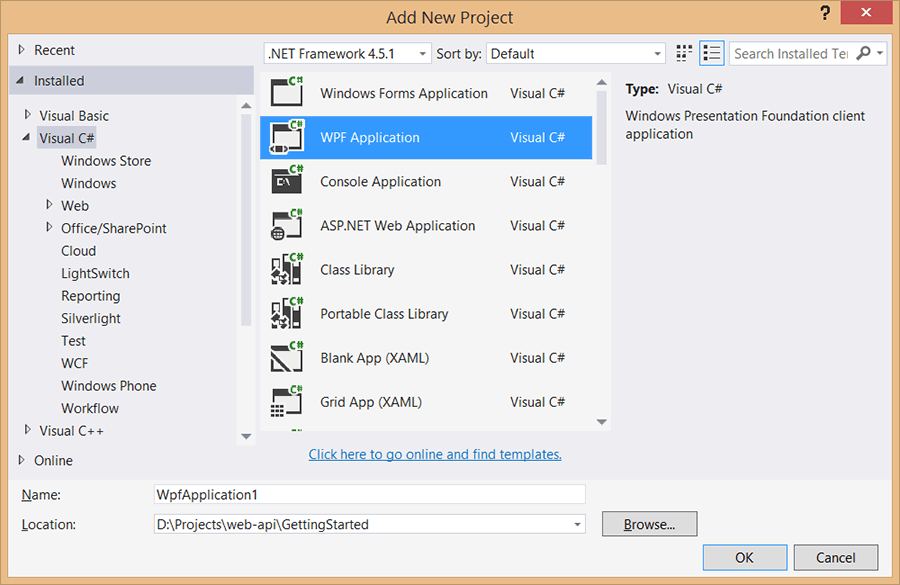Click the Windows Forms Application name
The height and width of the screenshot is (585, 900).
(x=404, y=93)
